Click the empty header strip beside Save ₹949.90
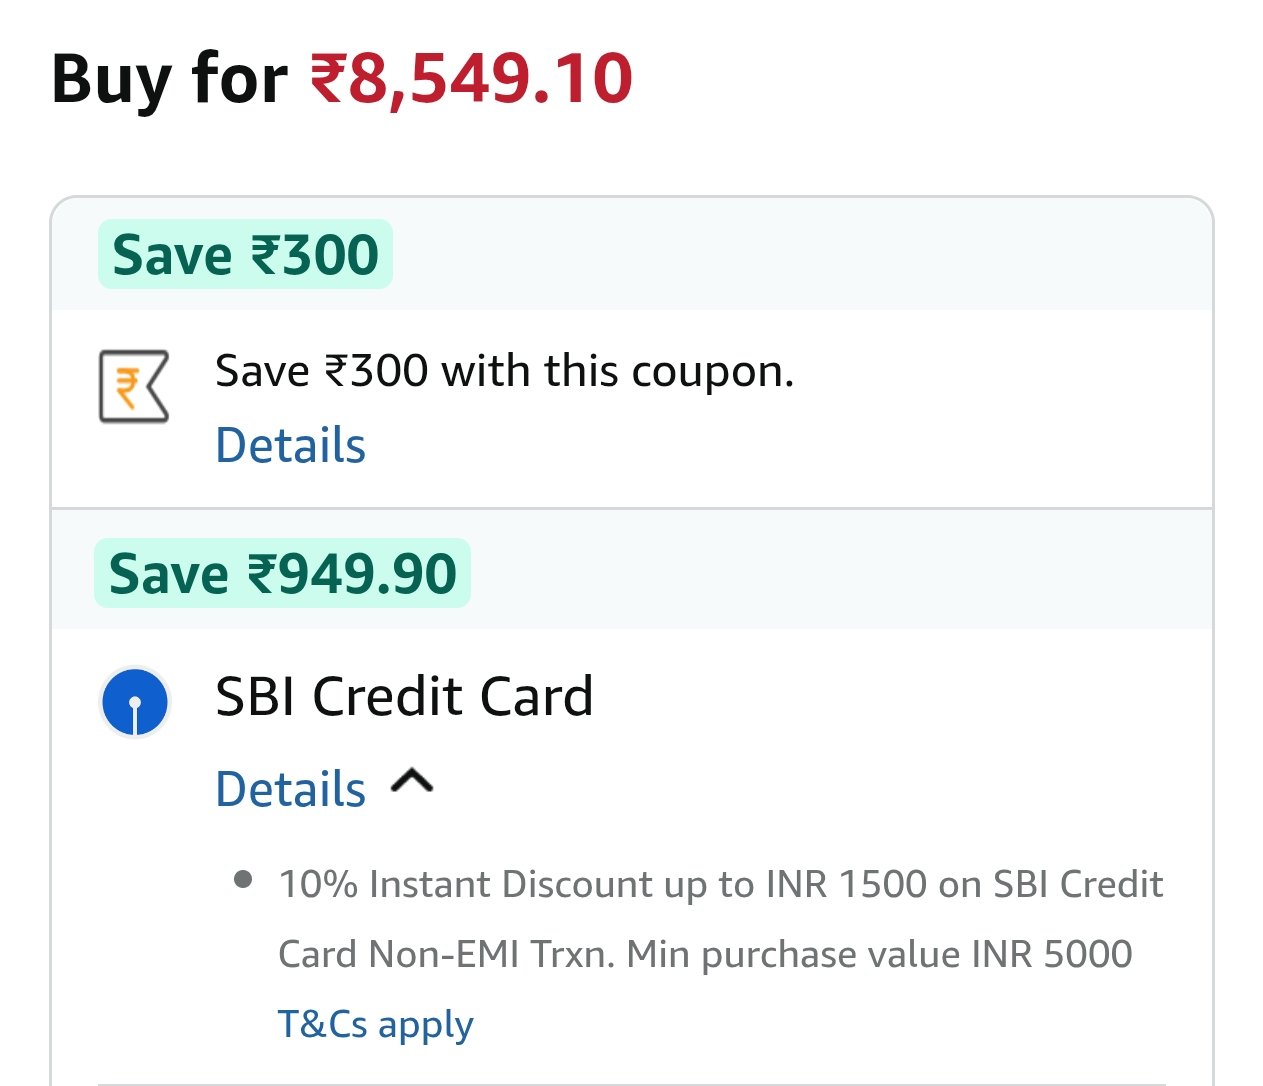The width and height of the screenshot is (1263, 1086). [840, 574]
